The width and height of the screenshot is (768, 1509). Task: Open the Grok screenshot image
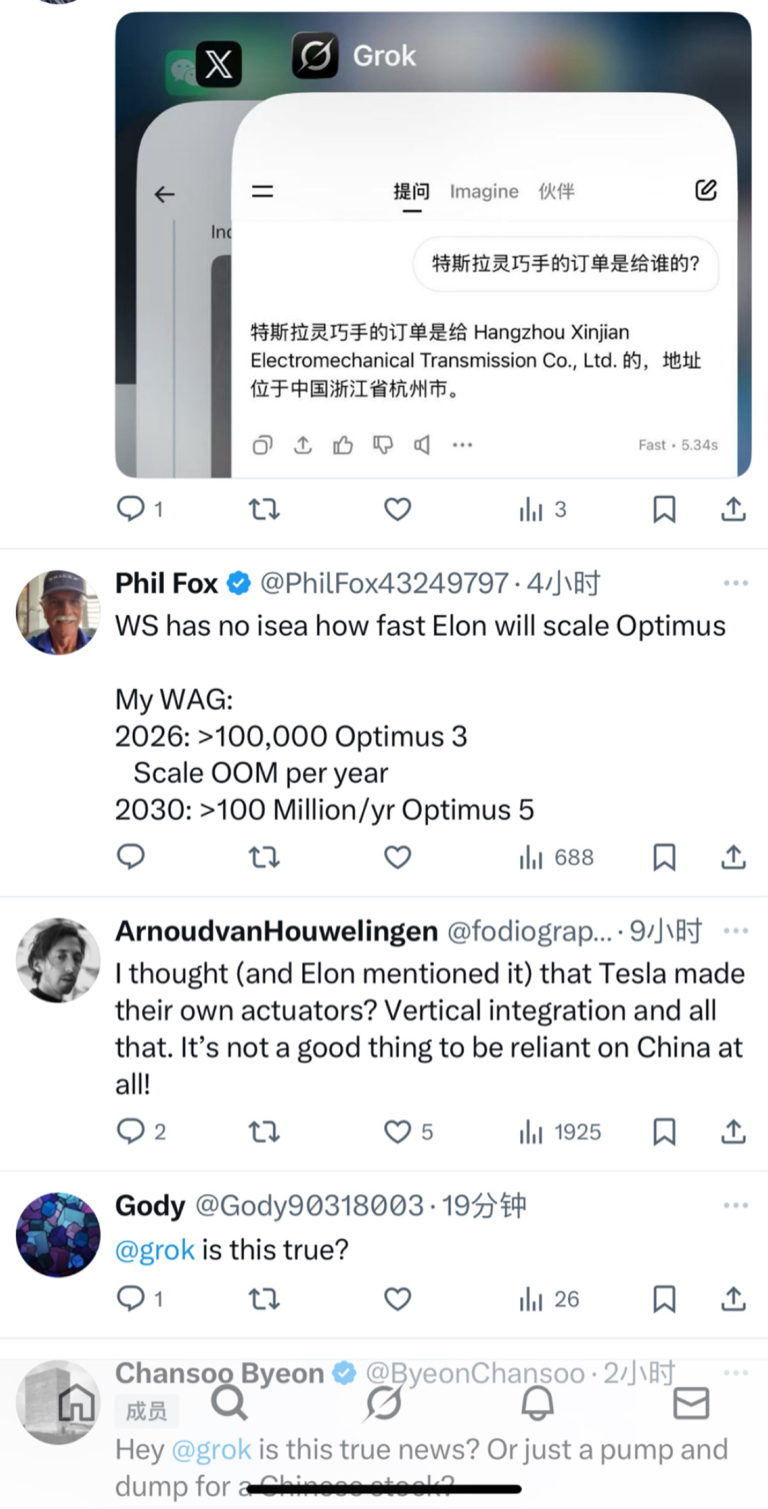click(x=433, y=244)
